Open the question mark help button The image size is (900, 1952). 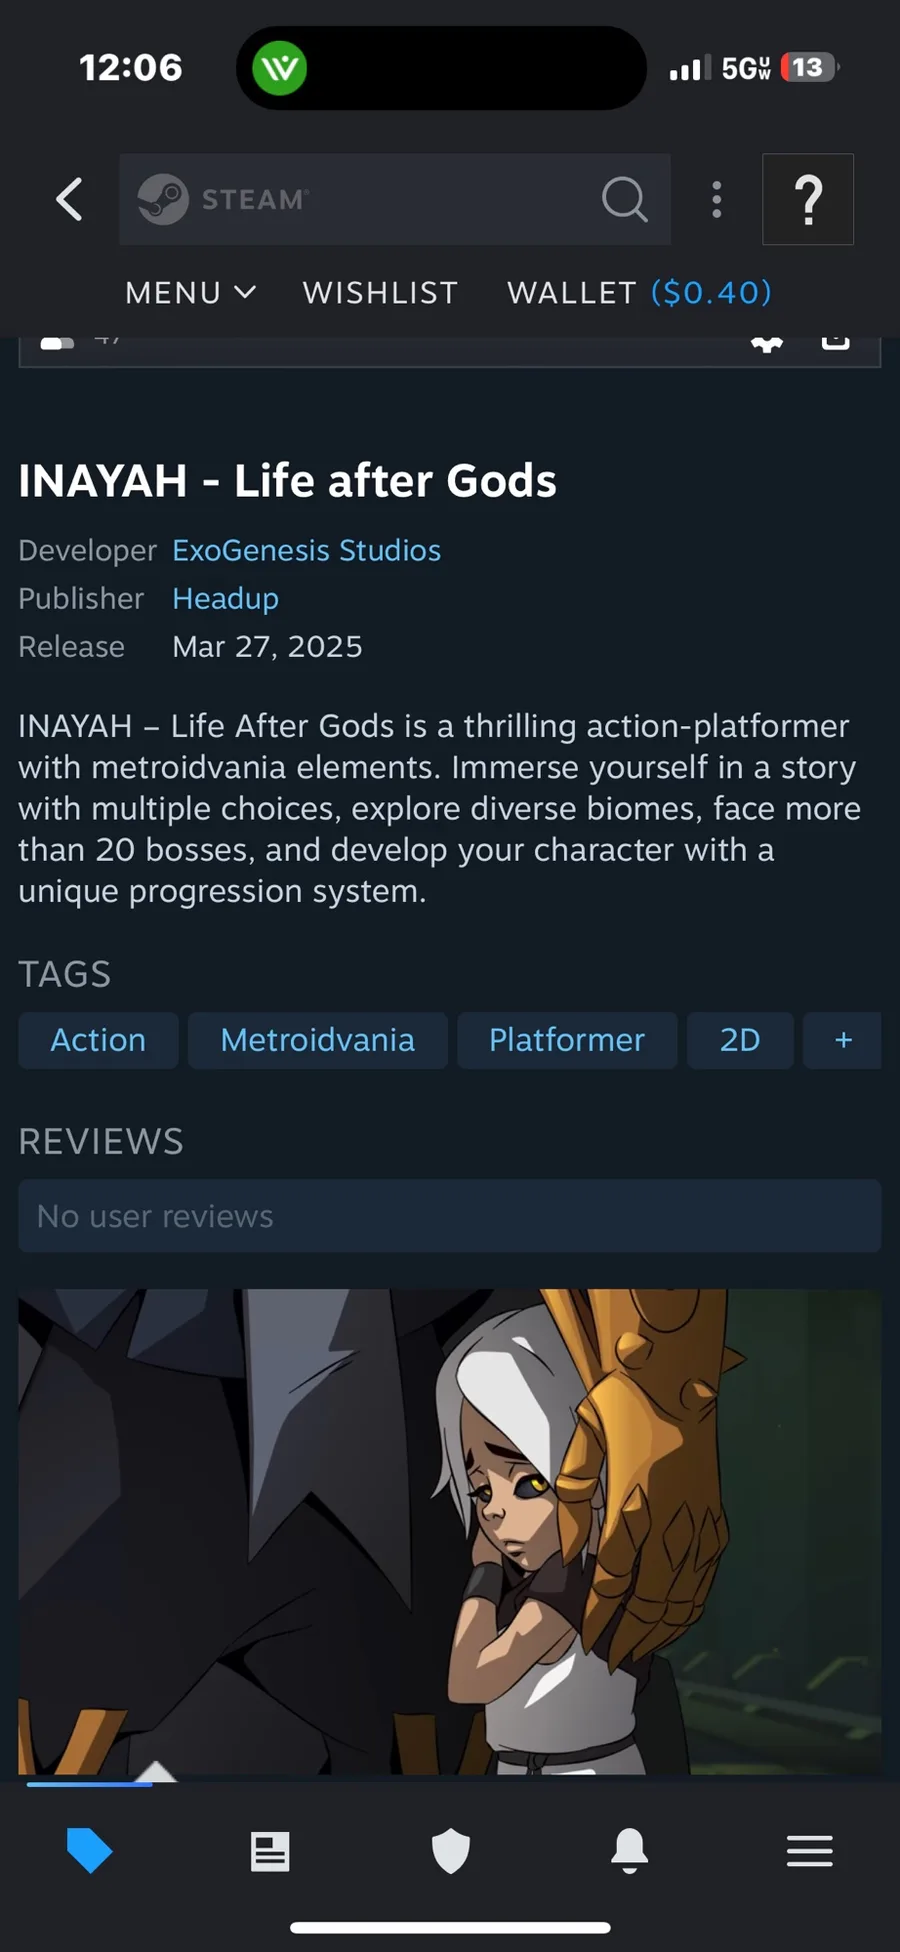[808, 199]
